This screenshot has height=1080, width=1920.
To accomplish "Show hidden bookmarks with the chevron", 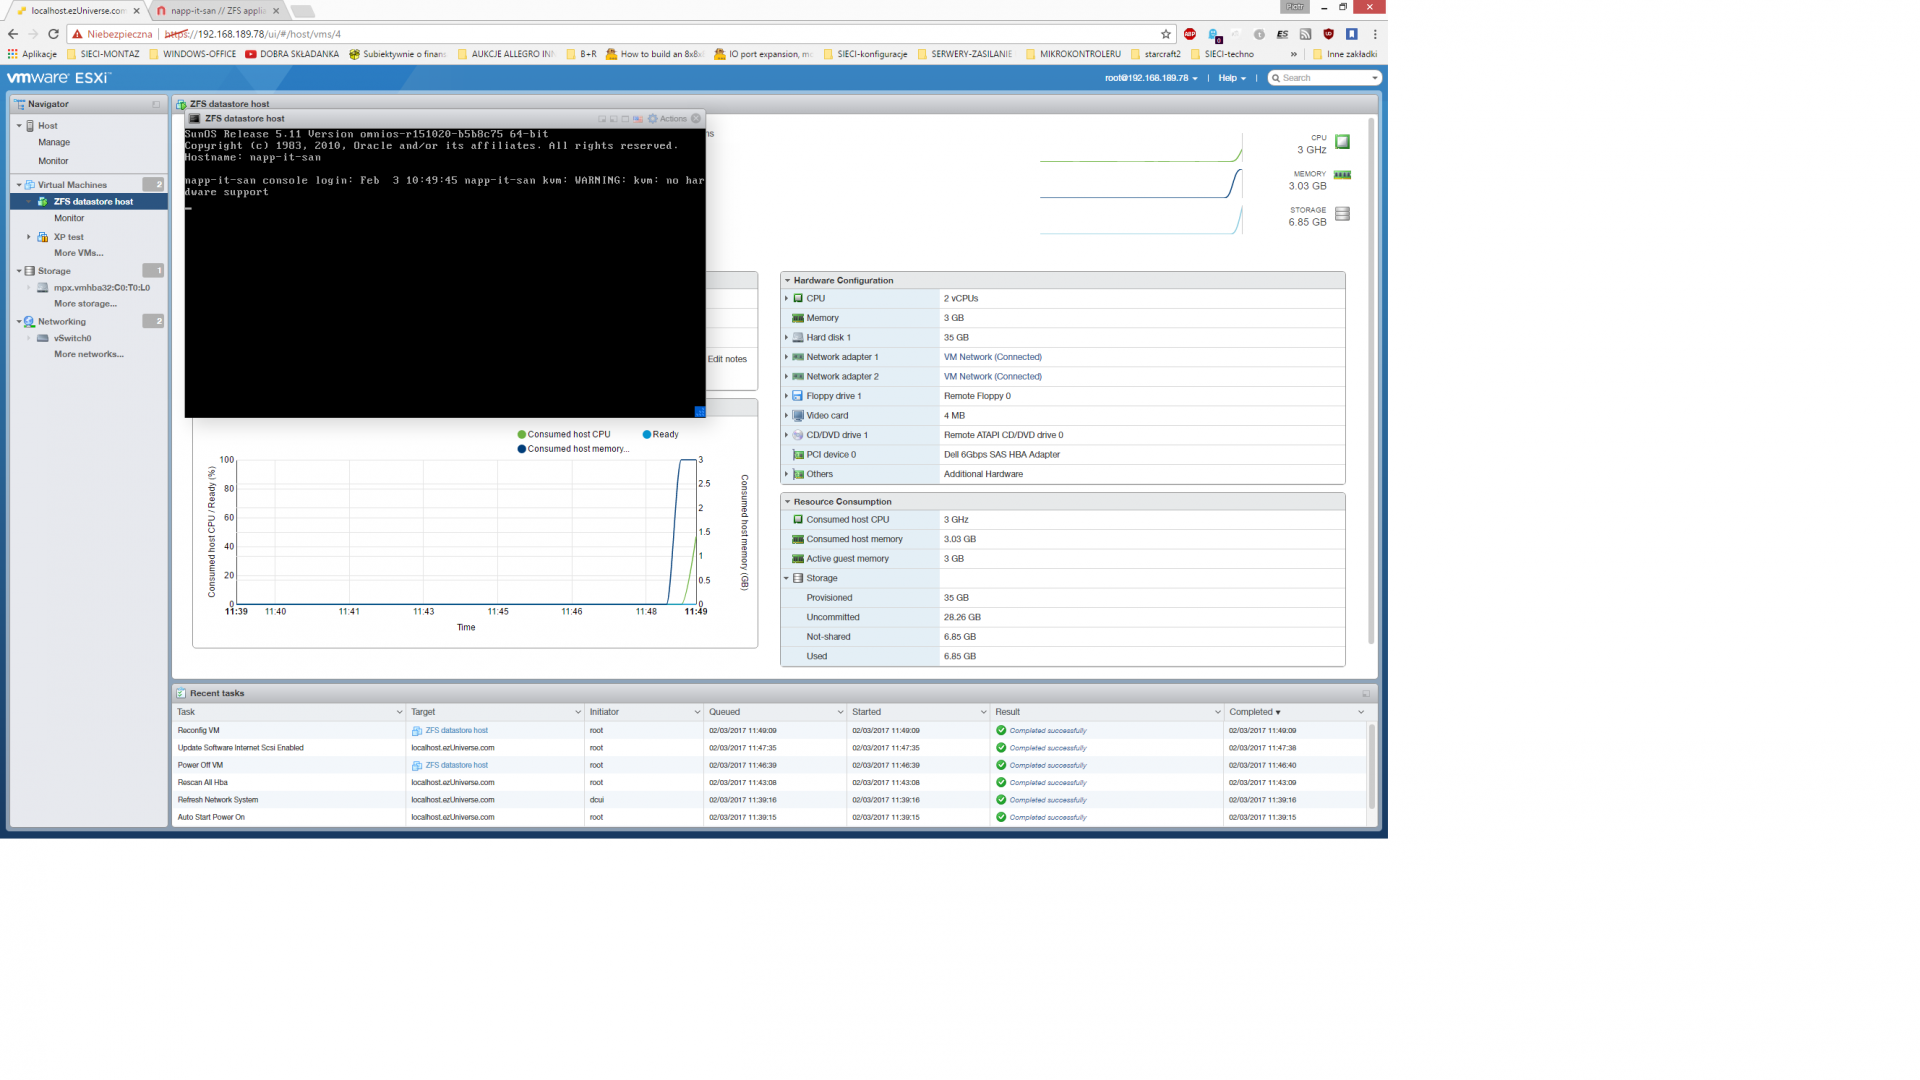I will [1294, 54].
